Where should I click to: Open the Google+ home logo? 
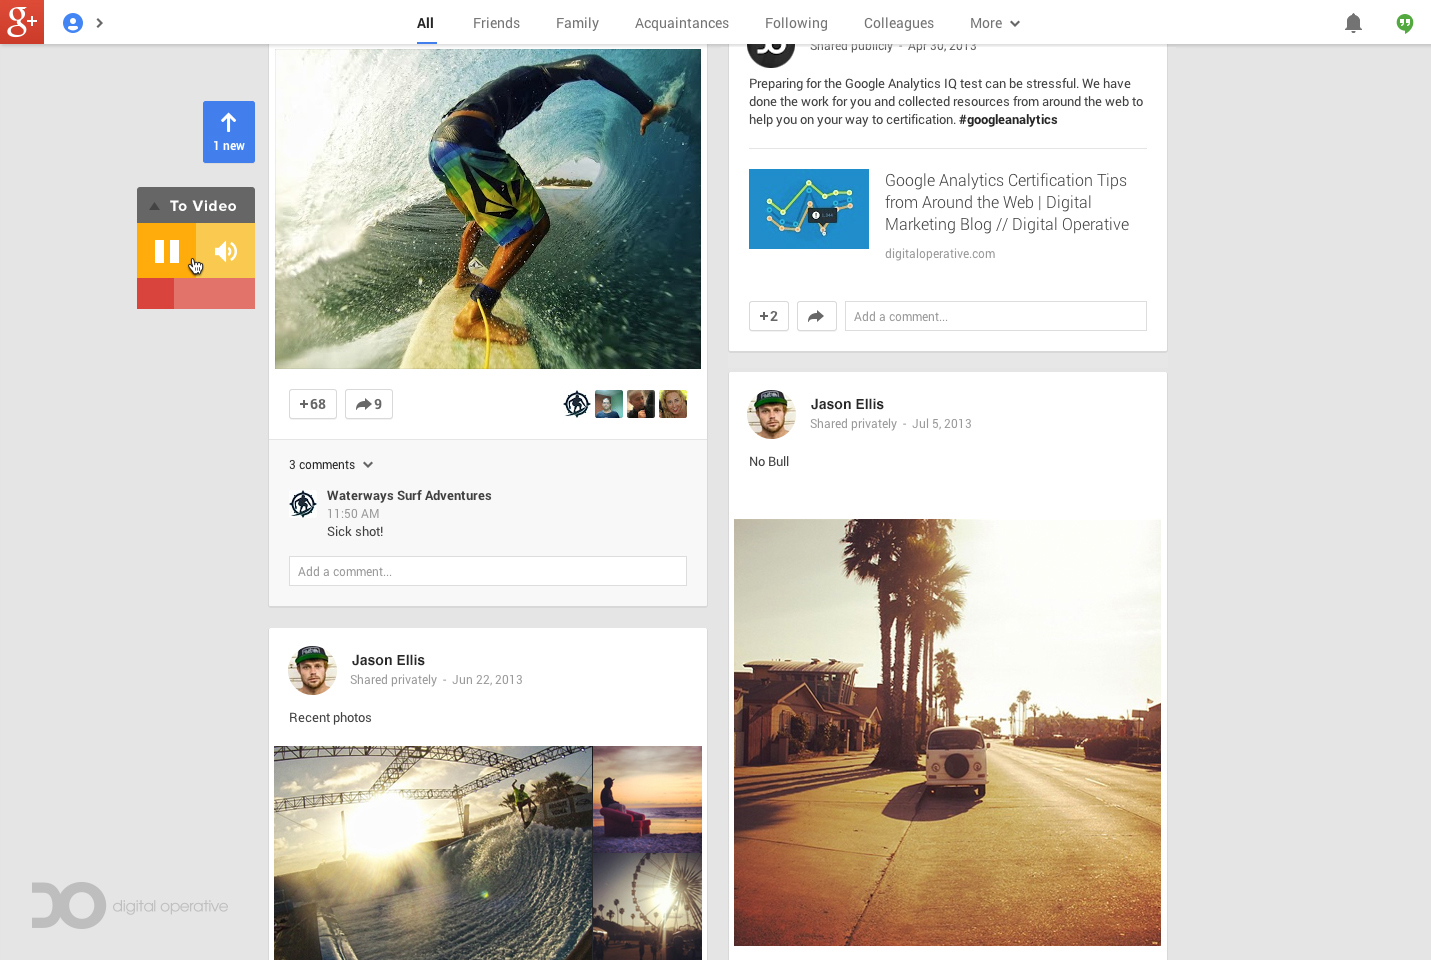click(22, 22)
